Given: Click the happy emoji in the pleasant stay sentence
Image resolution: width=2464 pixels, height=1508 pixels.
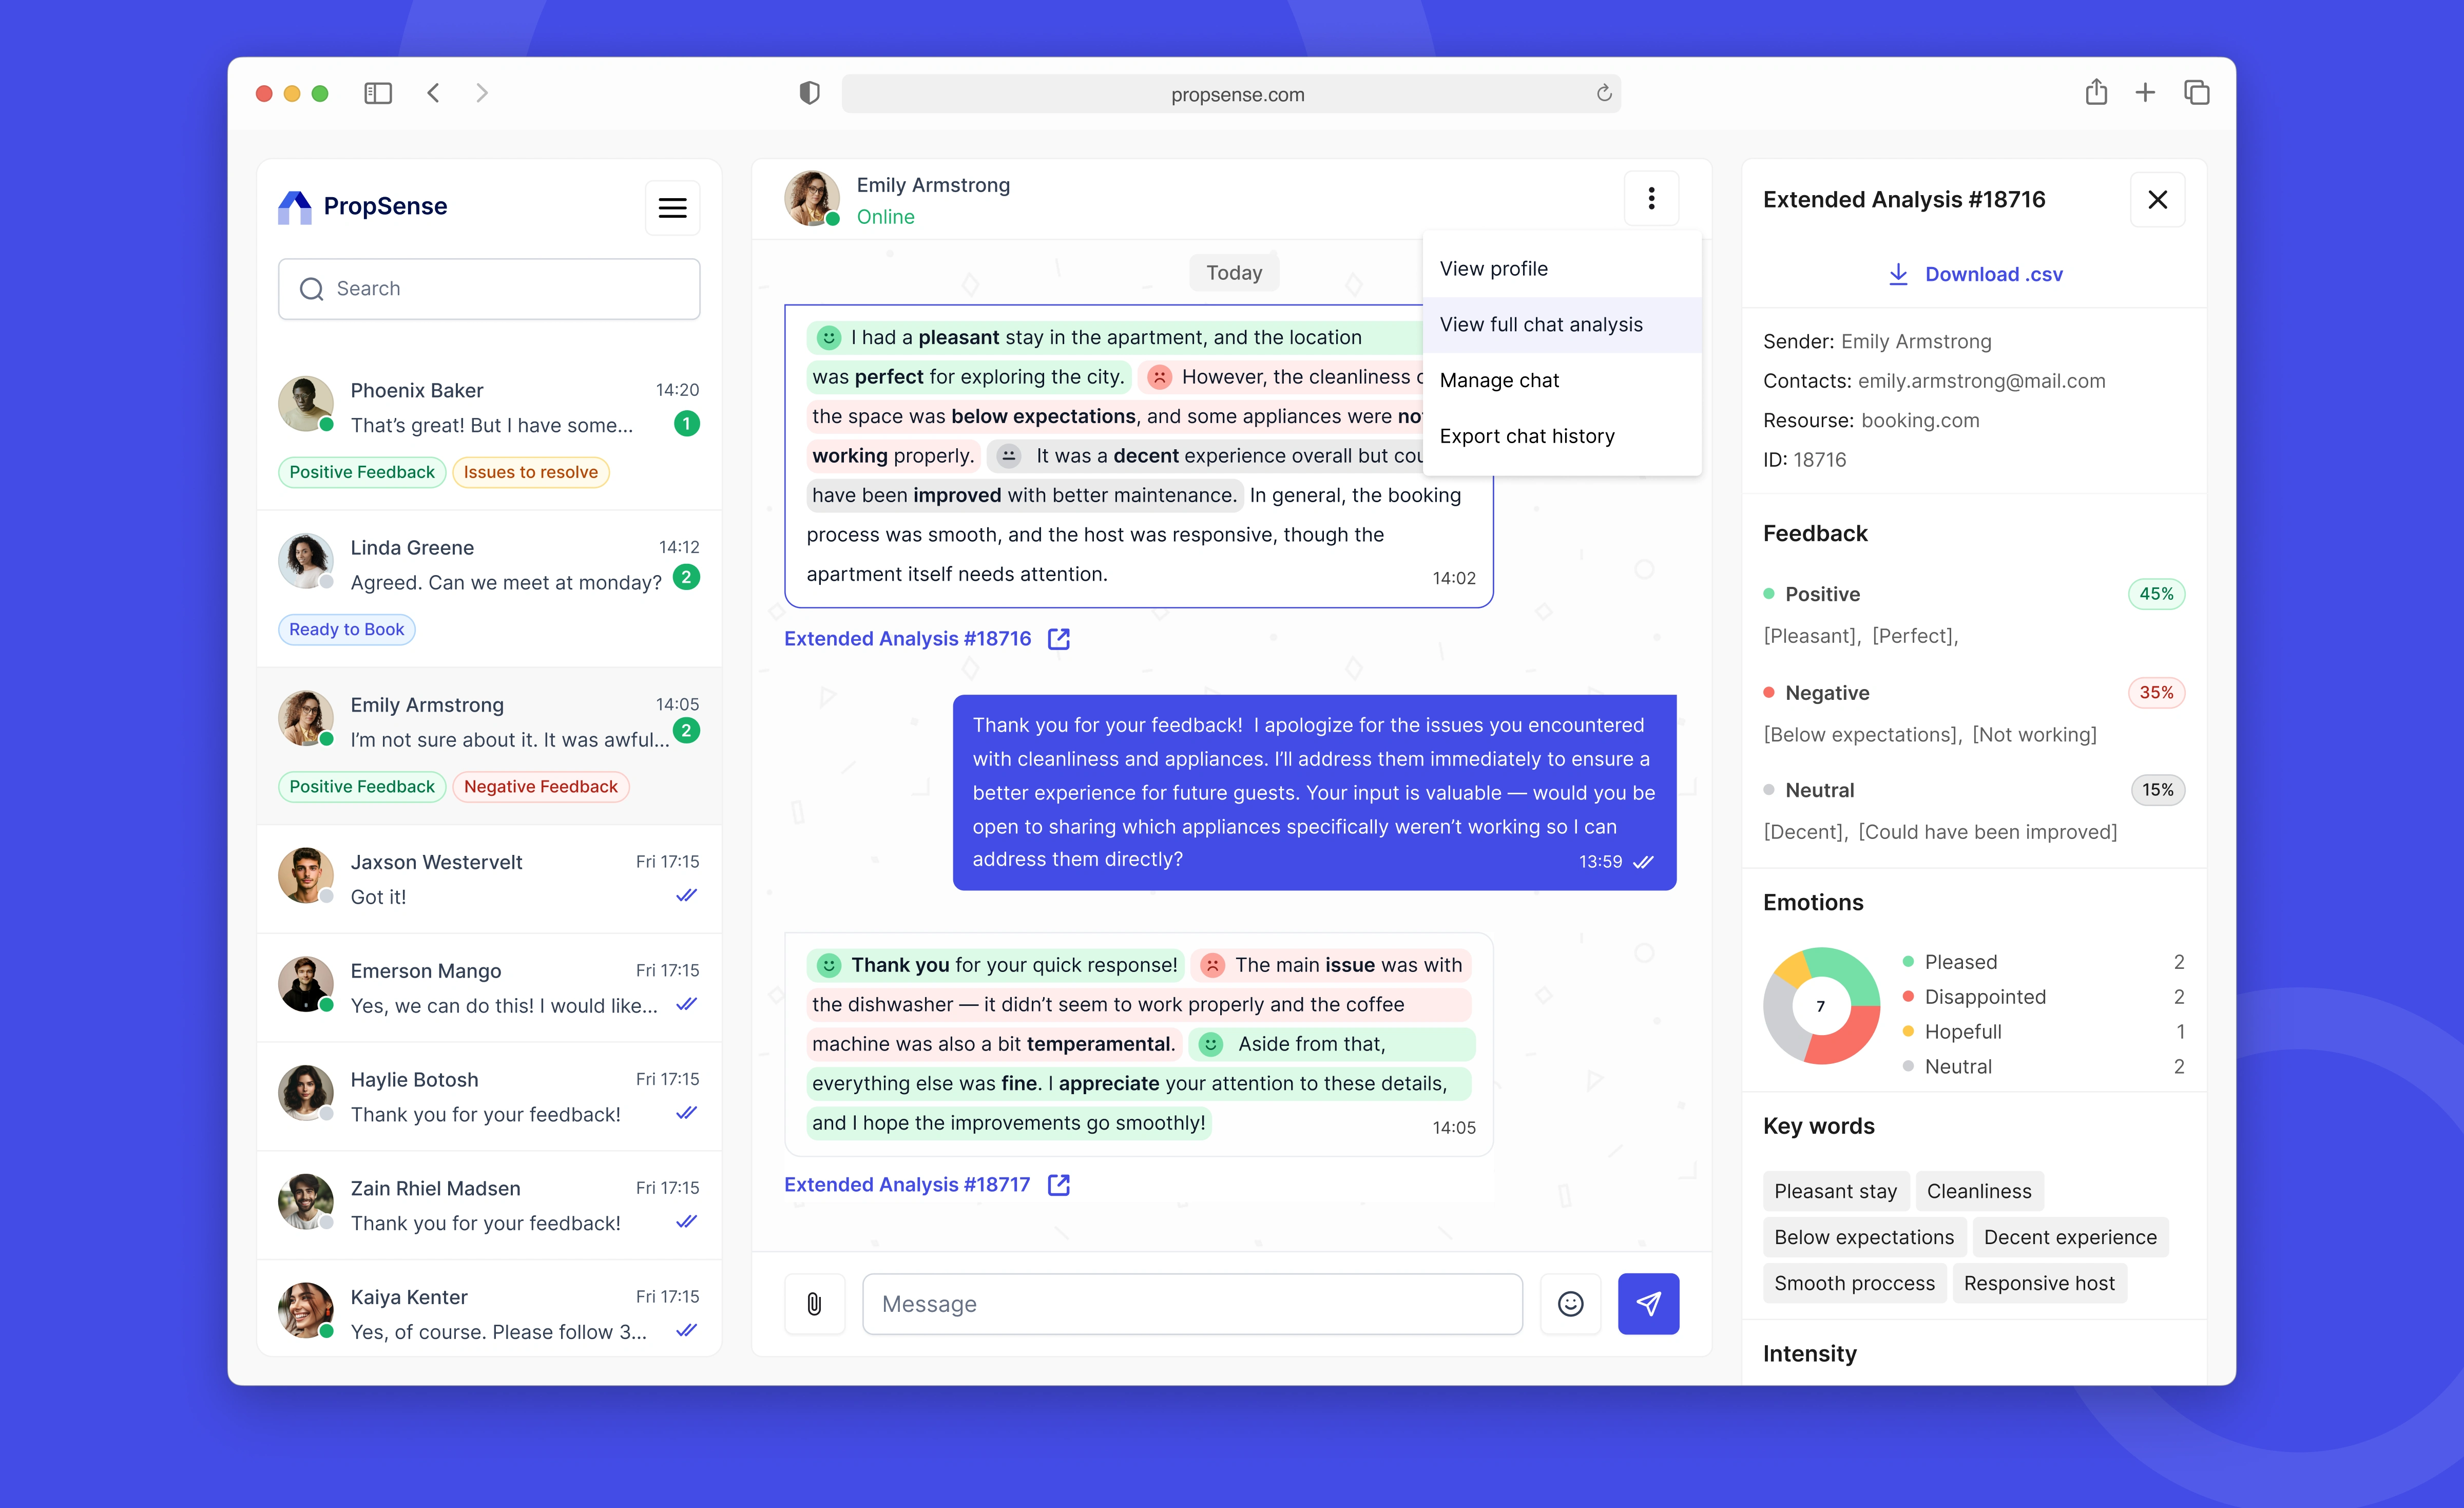Looking at the screenshot, I should (x=829, y=338).
